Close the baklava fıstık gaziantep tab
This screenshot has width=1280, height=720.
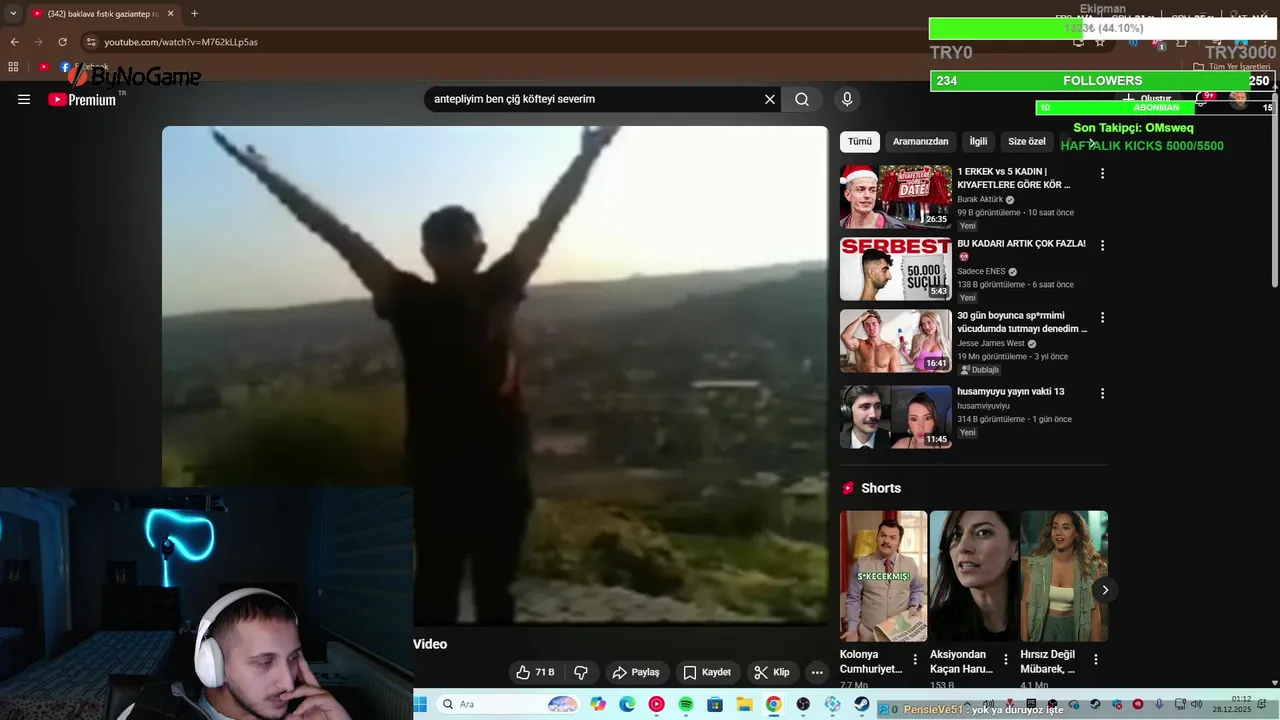pyautogui.click(x=171, y=14)
